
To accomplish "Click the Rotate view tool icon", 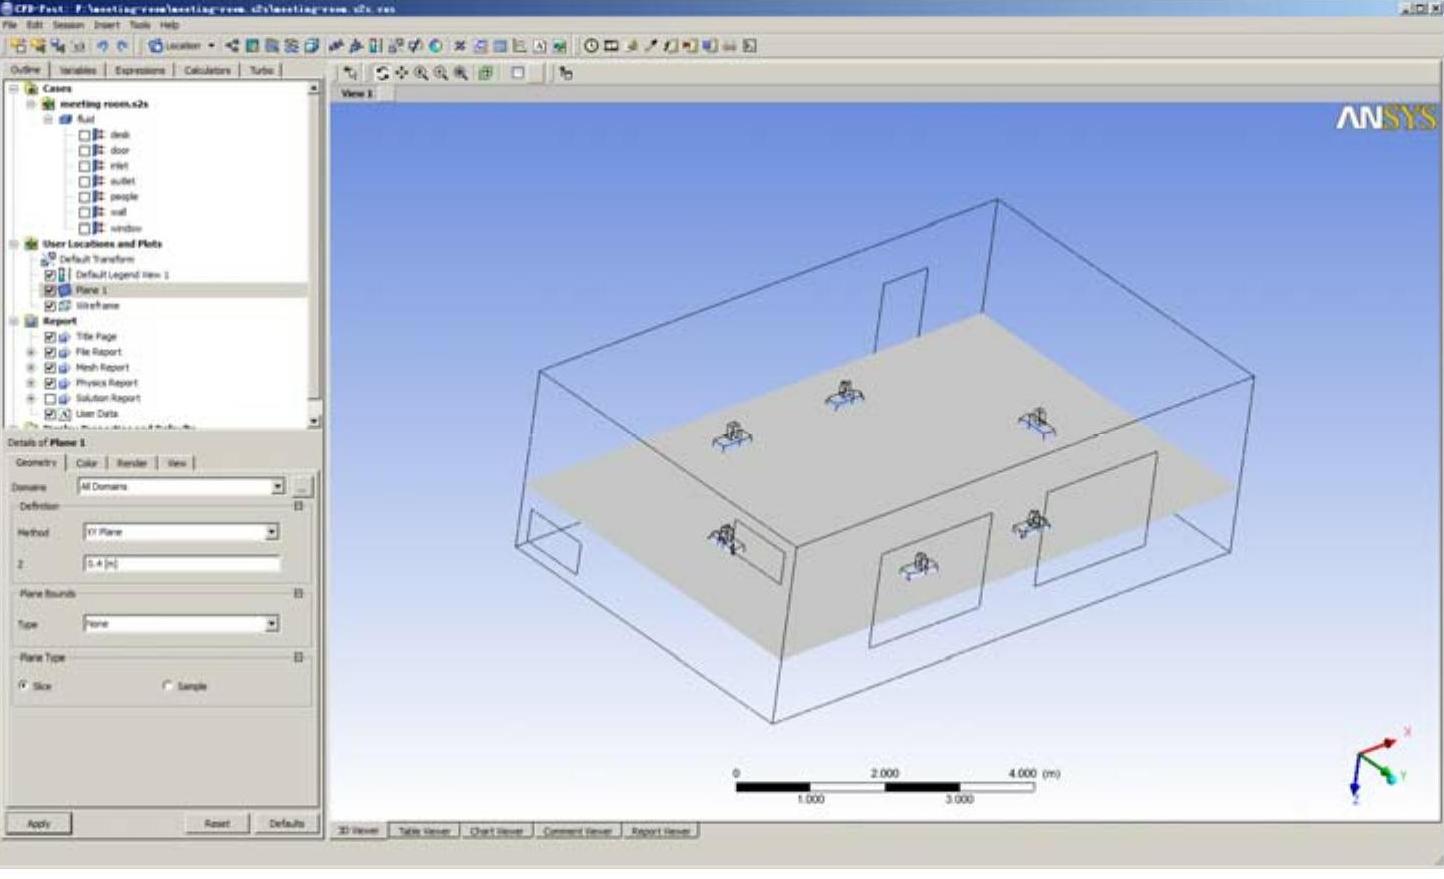I will (382, 73).
